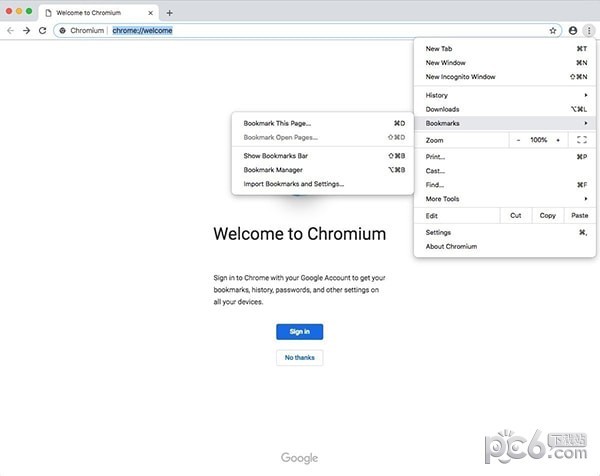Screen dimensions: 600x476
Task: Toggle fullscreen icon in Zoom row
Action: 582,140
